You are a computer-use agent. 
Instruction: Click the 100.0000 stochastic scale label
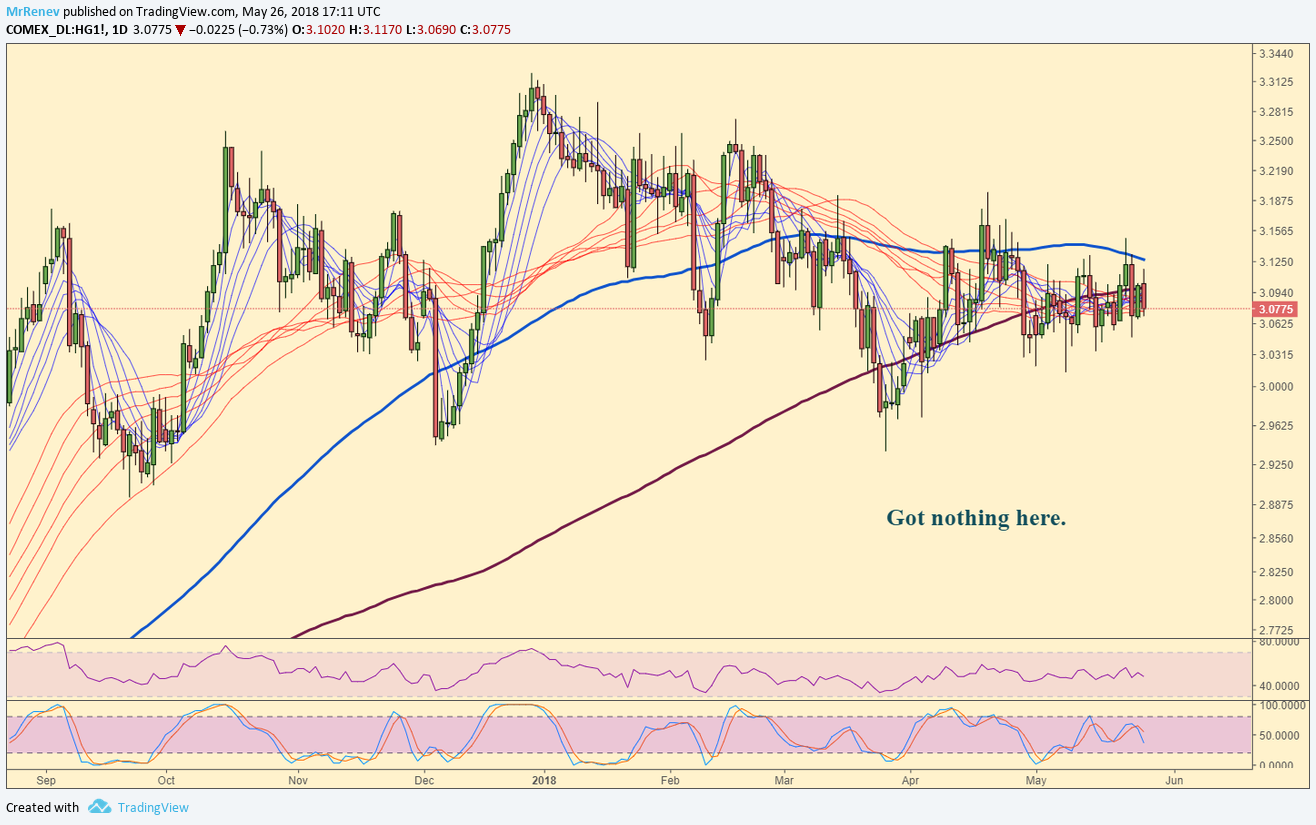click(x=1283, y=706)
